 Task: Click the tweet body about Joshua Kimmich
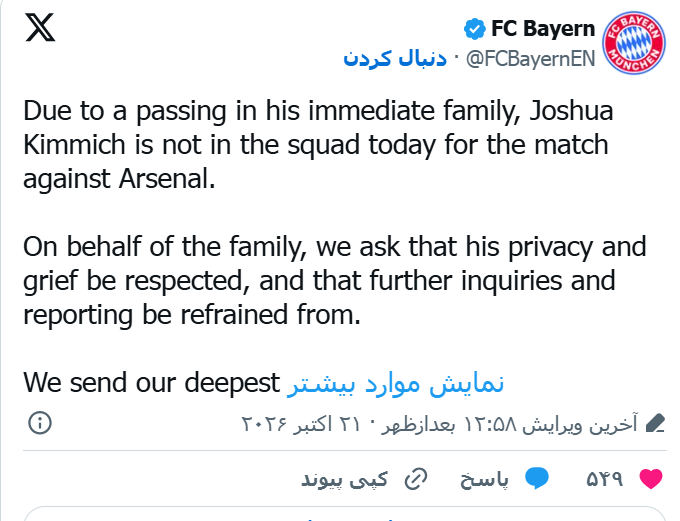pyautogui.click(x=318, y=144)
